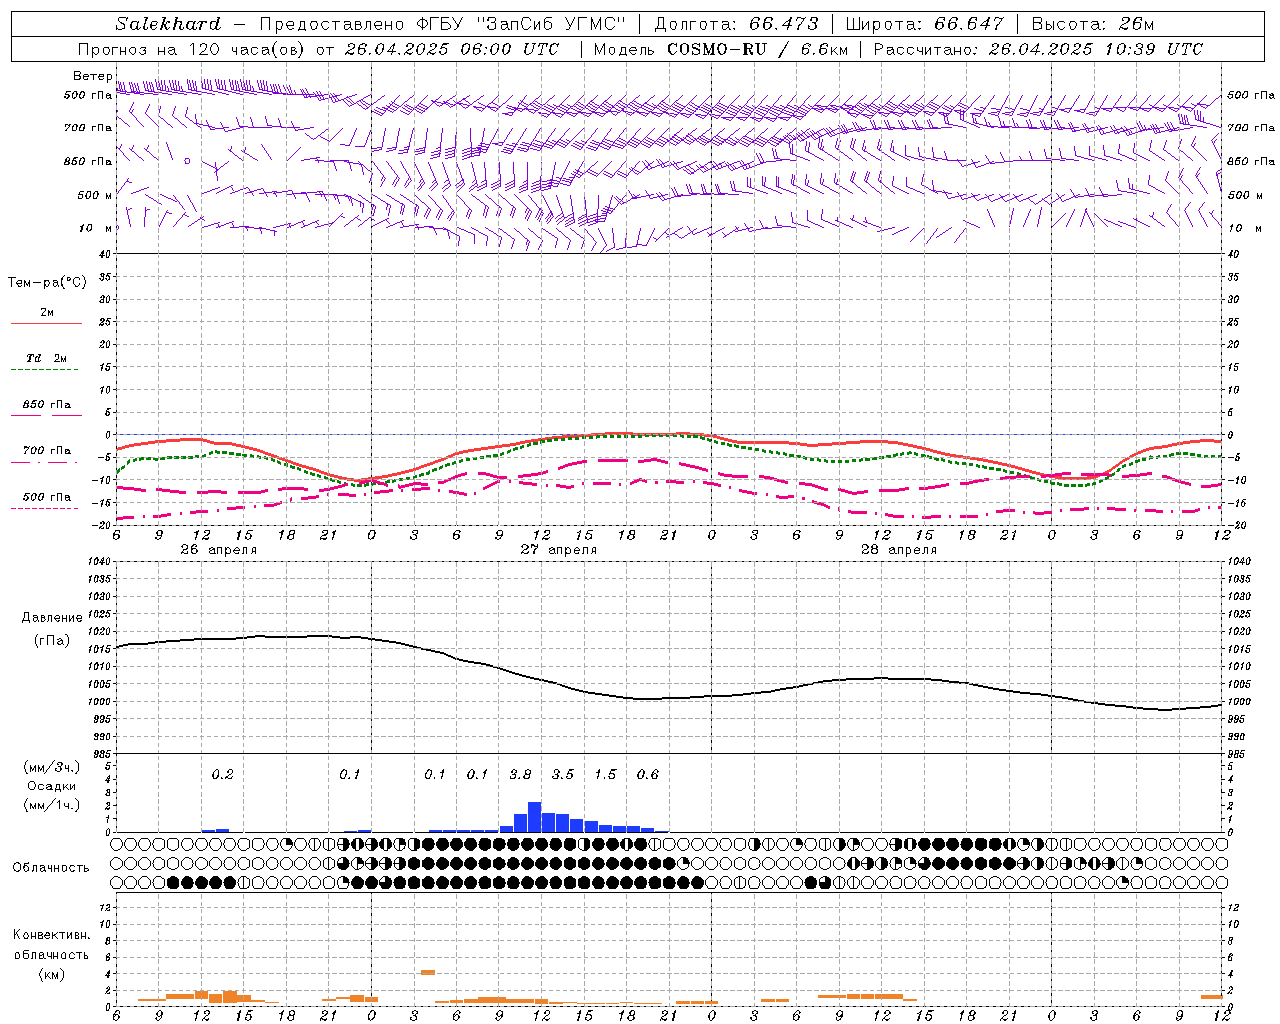Click the 1.5 precipitation total
The height and width of the screenshot is (1024, 1280).
click(605, 775)
